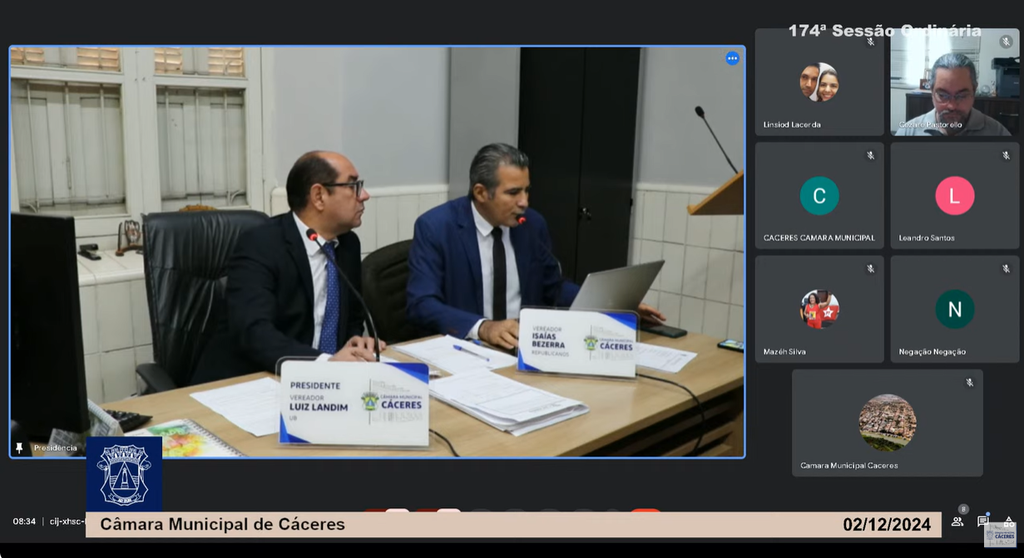Open more options on the main video
The height and width of the screenshot is (558, 1024).
[732, 59]
